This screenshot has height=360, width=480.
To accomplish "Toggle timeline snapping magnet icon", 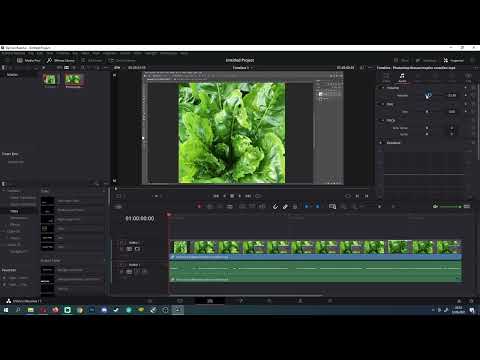I will click(275, 207).
